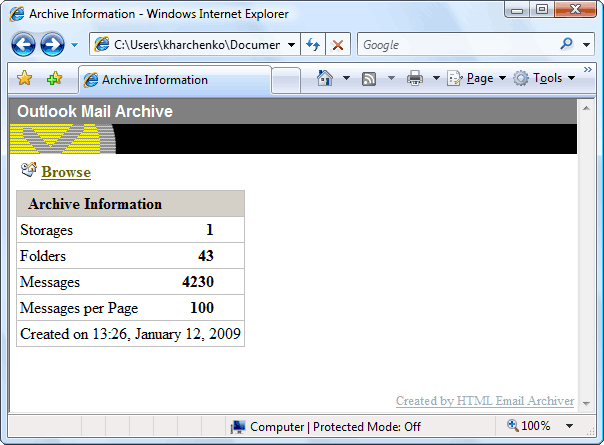The height and width of the screenshot is (445, 604).
Task: Minimize the Internet Explorer window
Action: coord(517,9)
